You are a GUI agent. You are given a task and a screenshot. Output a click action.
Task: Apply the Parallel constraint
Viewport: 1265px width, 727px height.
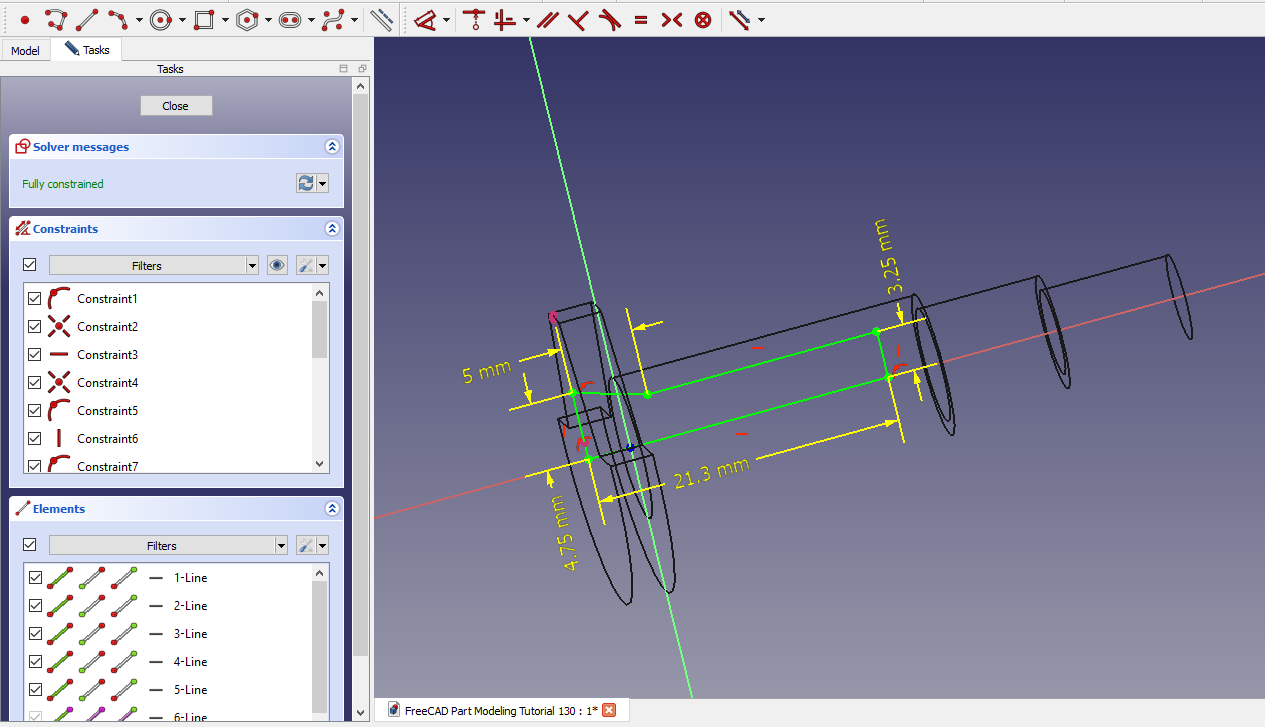pos(547,19)
